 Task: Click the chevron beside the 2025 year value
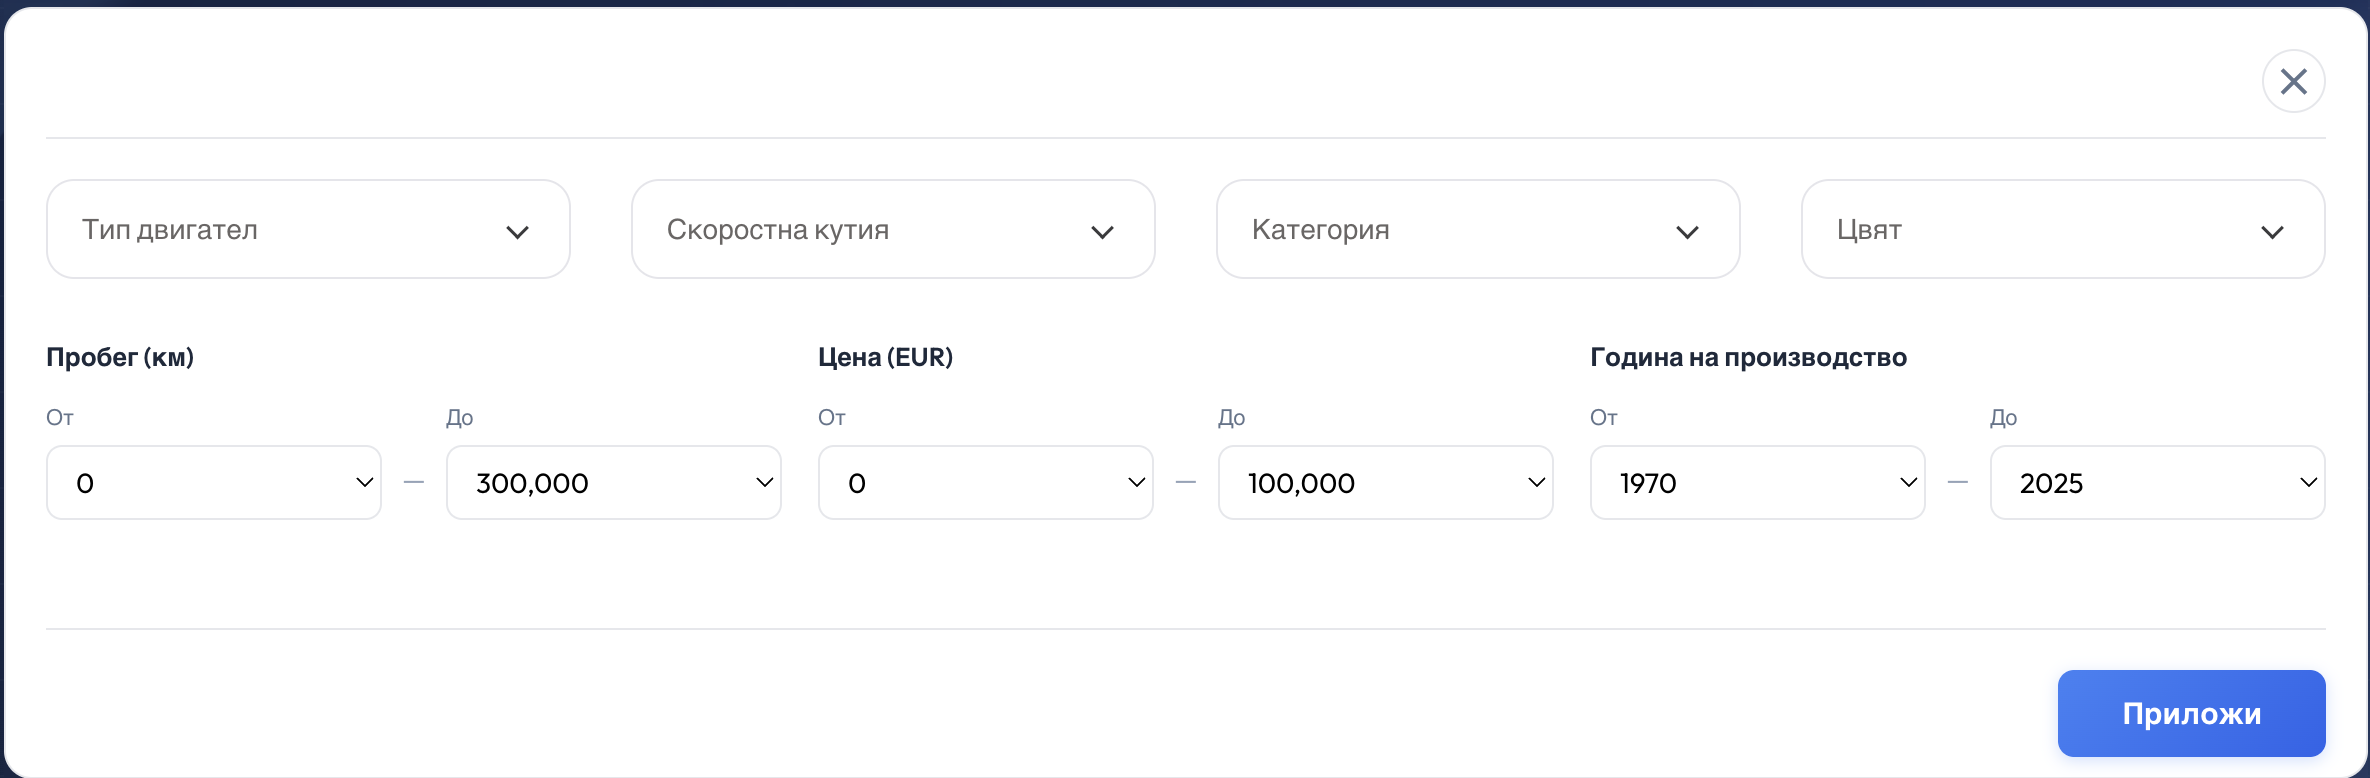[2309, 483]
